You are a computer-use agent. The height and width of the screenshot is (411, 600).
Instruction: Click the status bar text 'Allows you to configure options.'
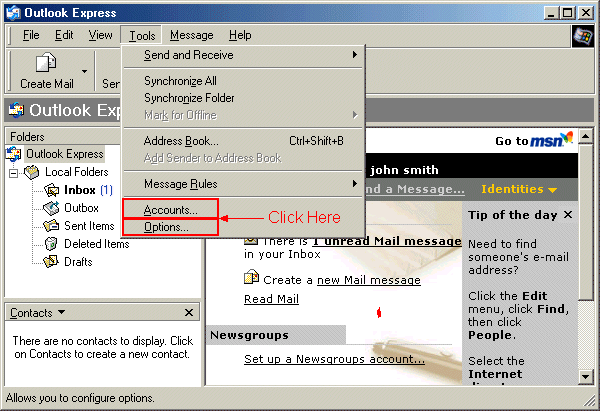coord(80,398)
